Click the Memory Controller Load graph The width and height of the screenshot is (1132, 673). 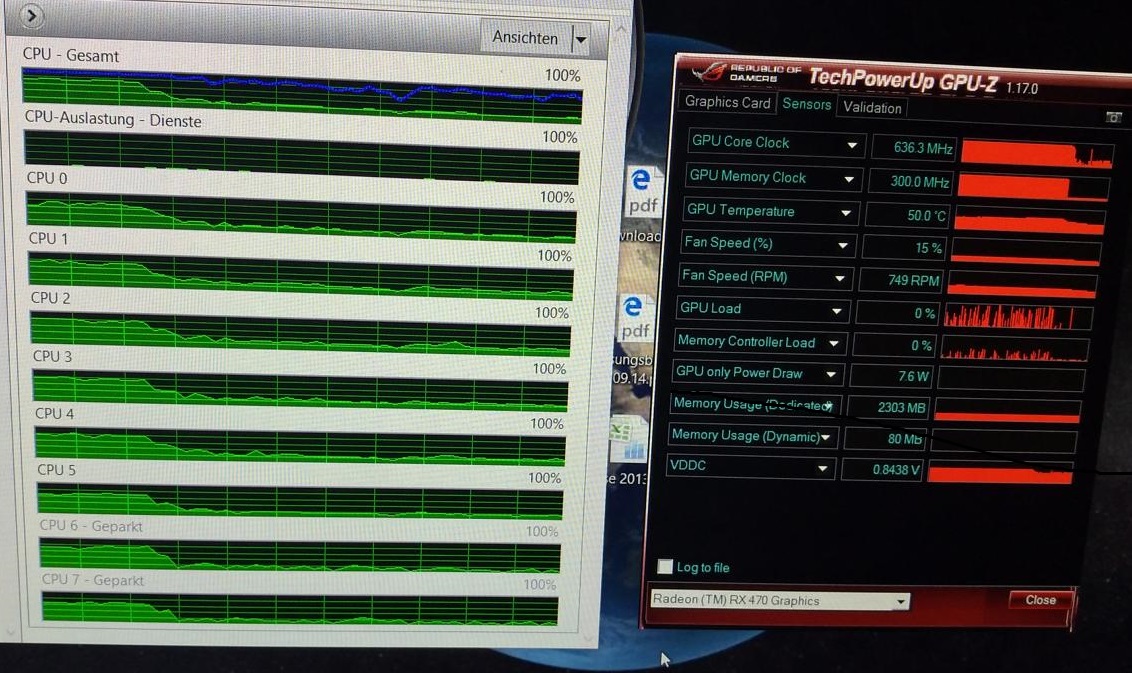pos(1014,349)
